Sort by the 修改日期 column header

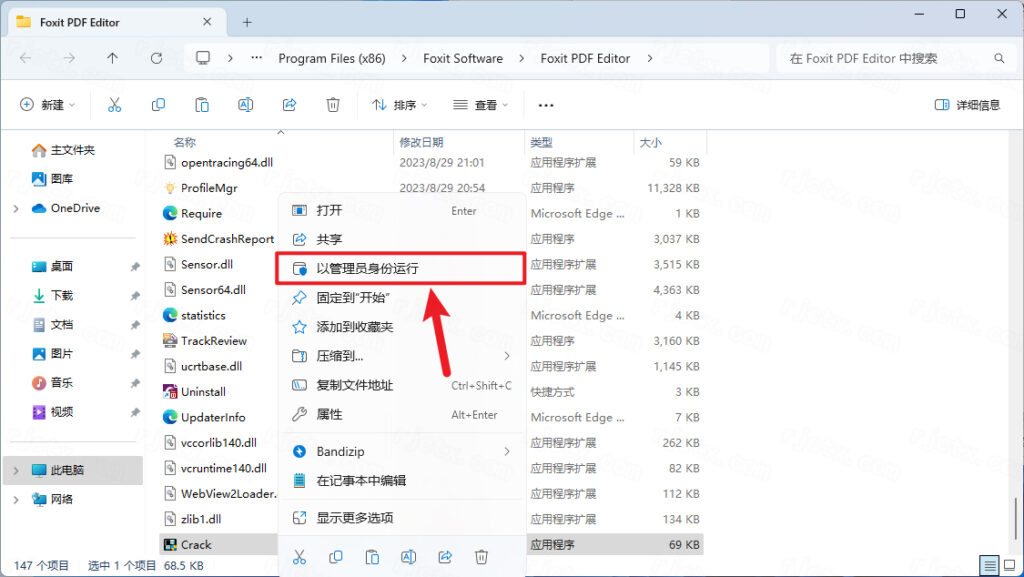coord(421,142)
